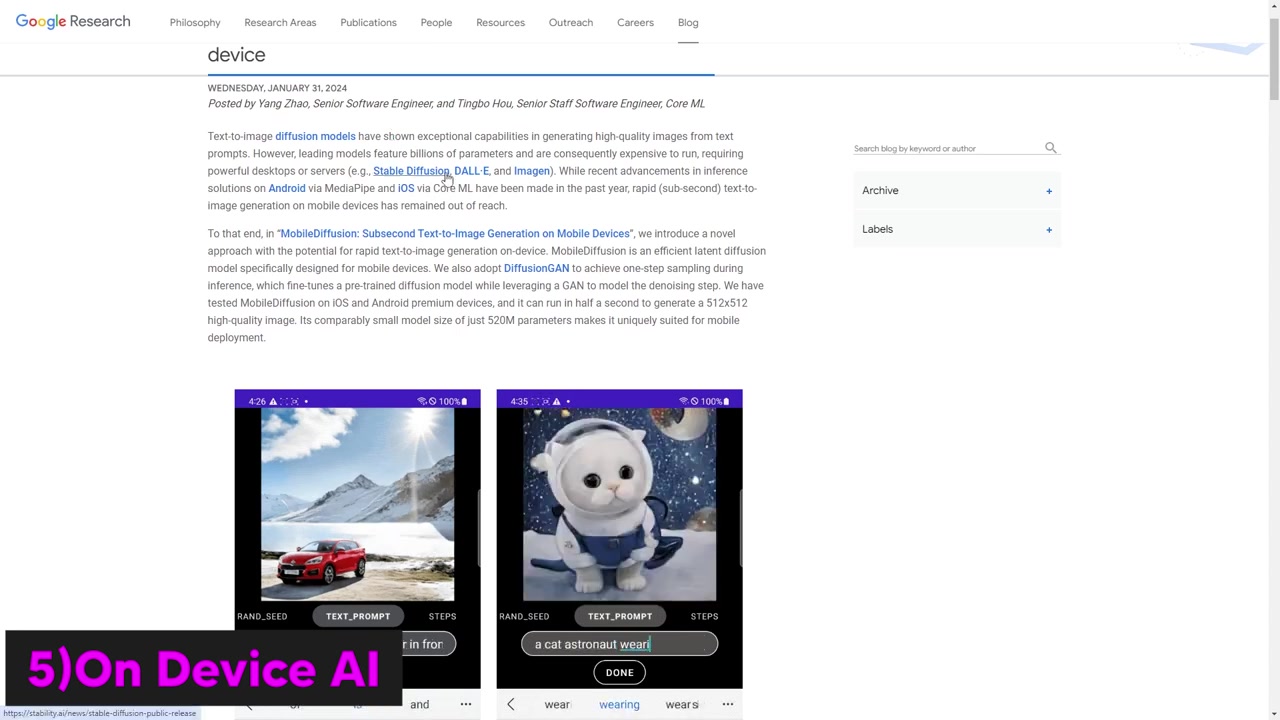The height and width of the screenshot is (720, 1280).
Task: Choose the 'wears' keyboard suggestion
Action: 682,705
